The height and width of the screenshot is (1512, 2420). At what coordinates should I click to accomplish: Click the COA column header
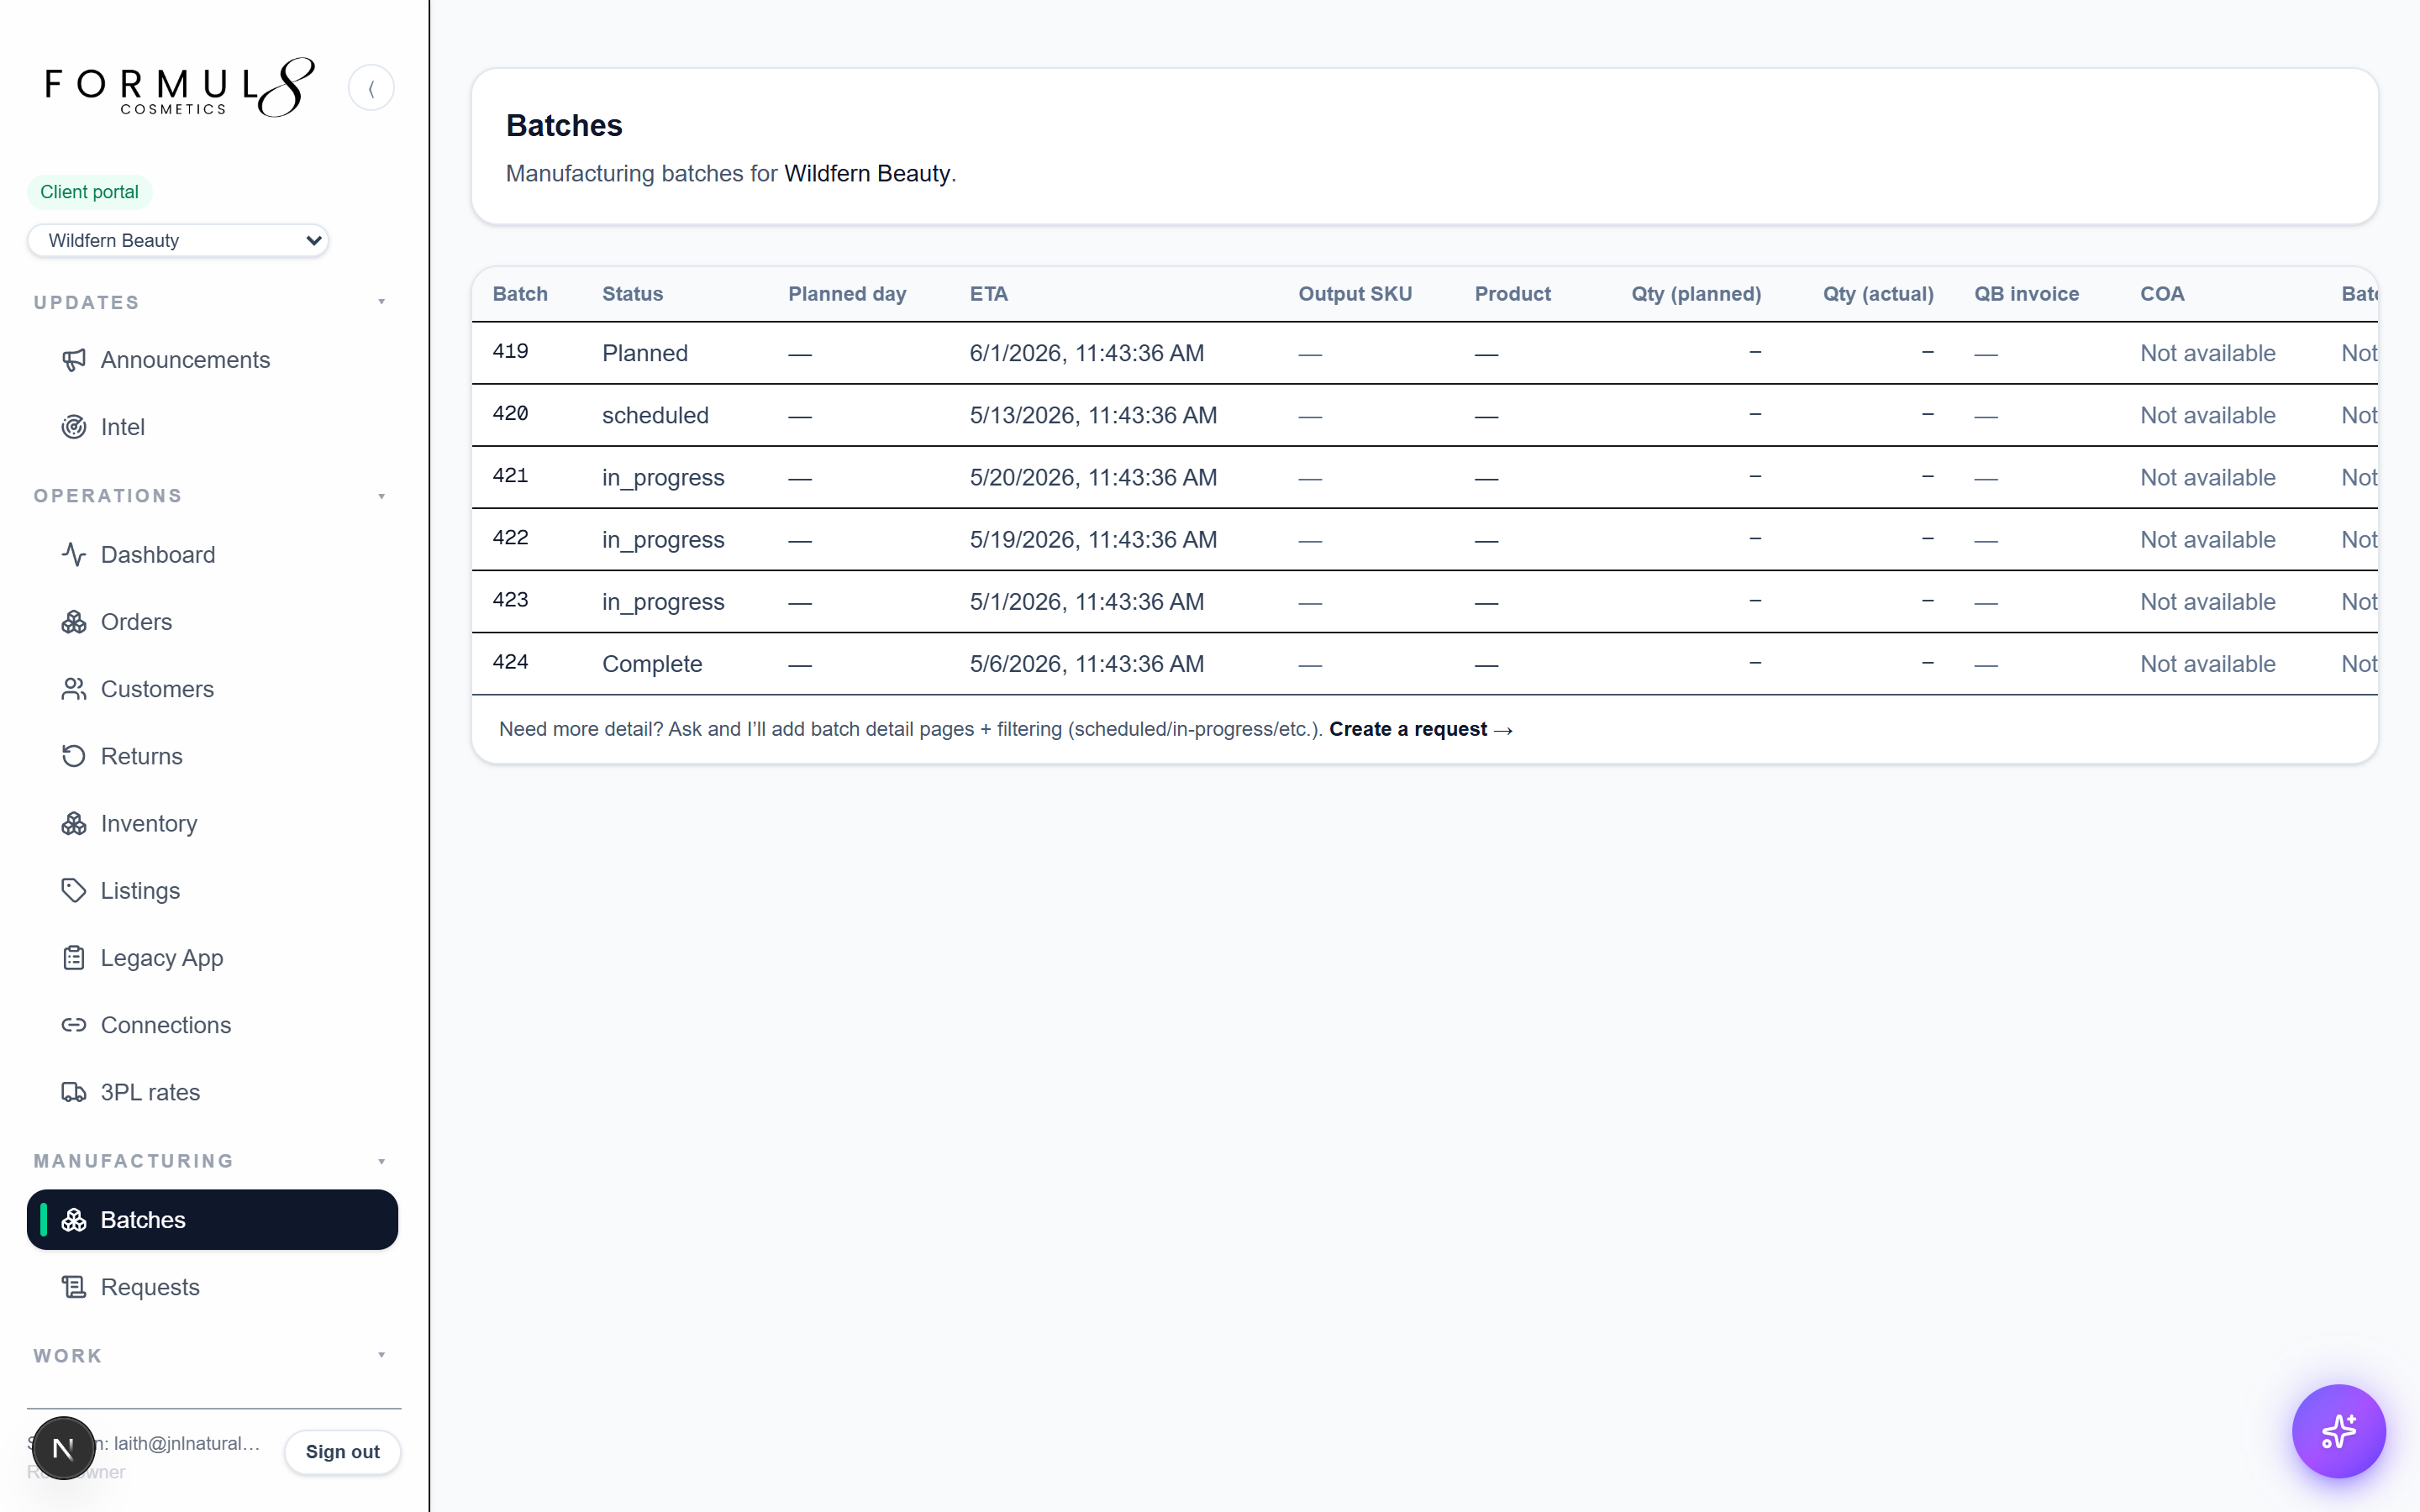[2162, 294]
